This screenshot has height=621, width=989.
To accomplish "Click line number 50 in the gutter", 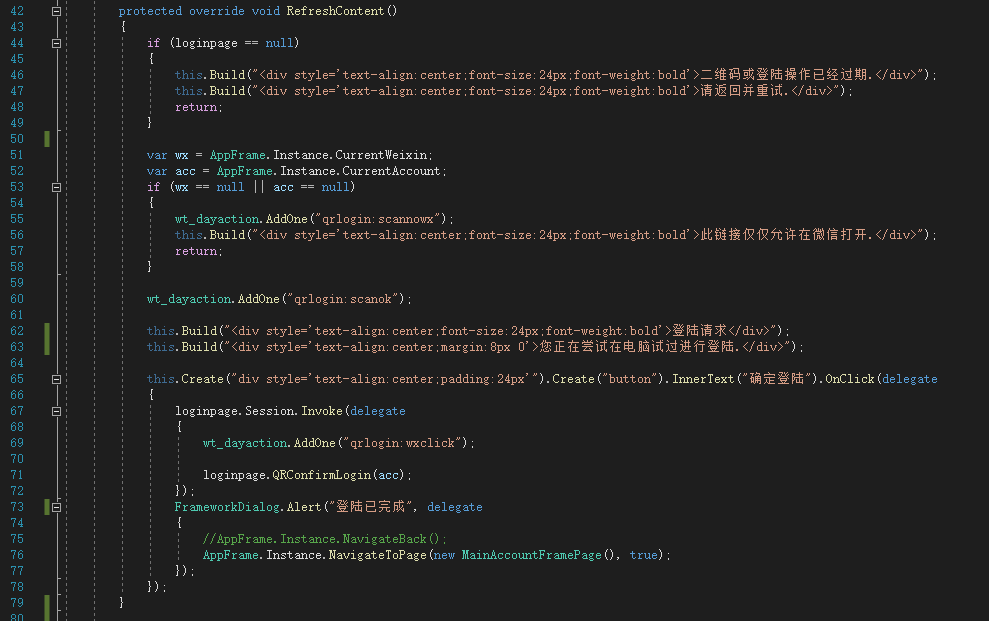I will pyautogui.click(x=17, y=139).
